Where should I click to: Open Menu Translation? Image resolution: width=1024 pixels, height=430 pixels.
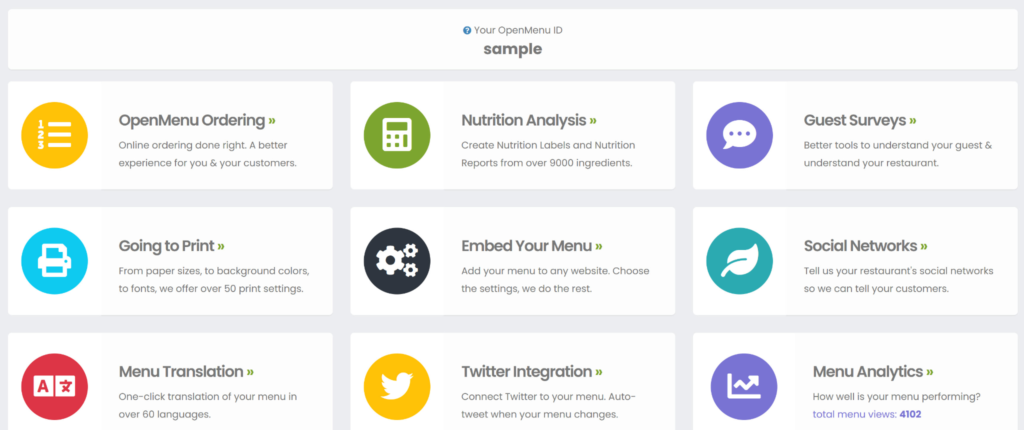pos(186,371)
